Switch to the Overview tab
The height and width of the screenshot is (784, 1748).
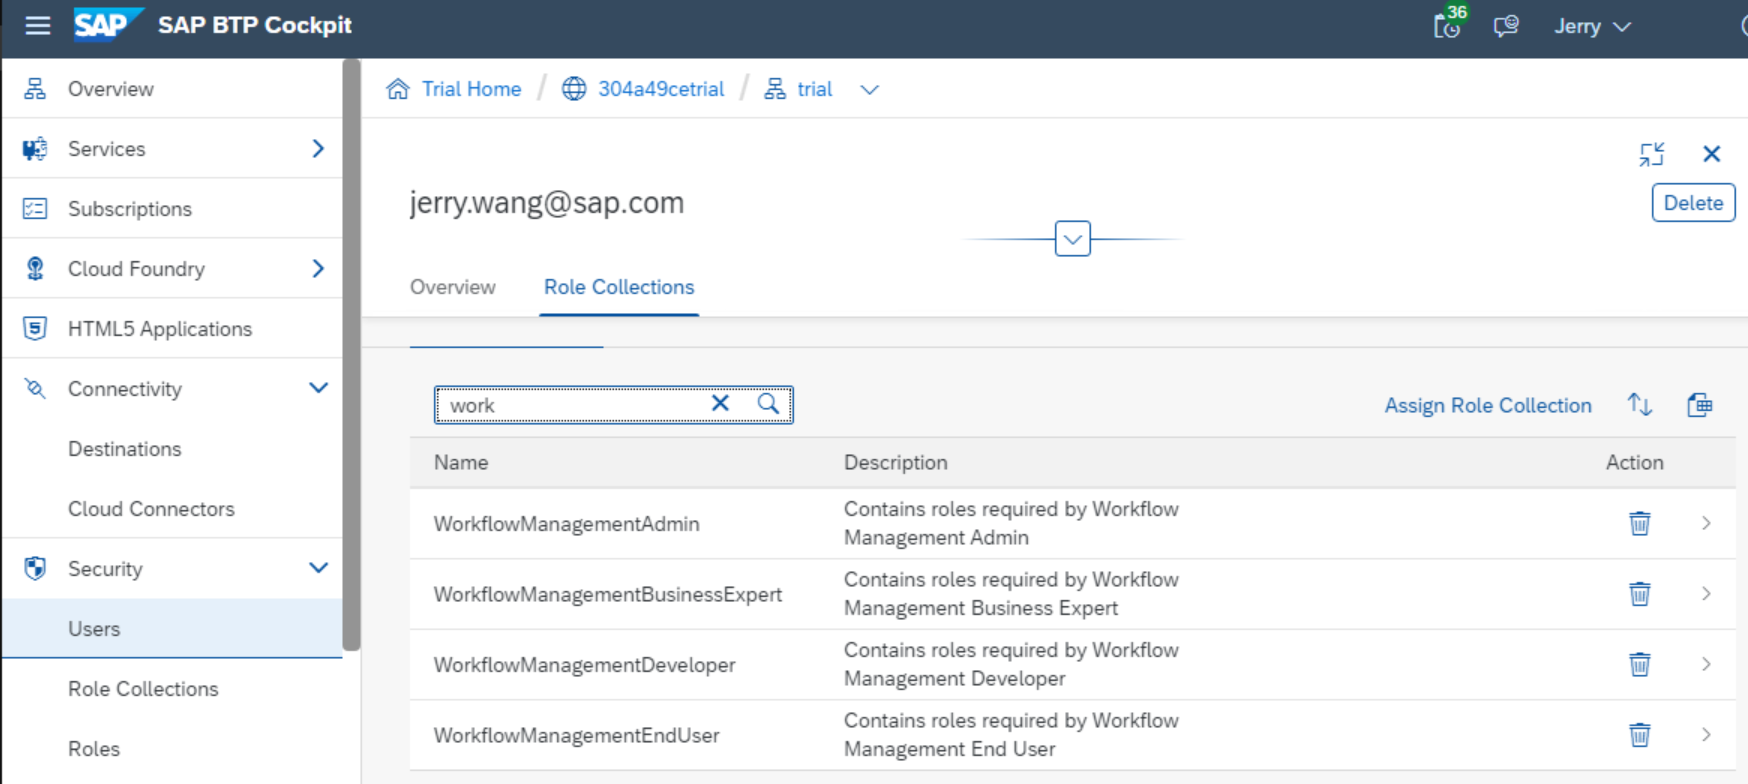[x=453, y=287]
